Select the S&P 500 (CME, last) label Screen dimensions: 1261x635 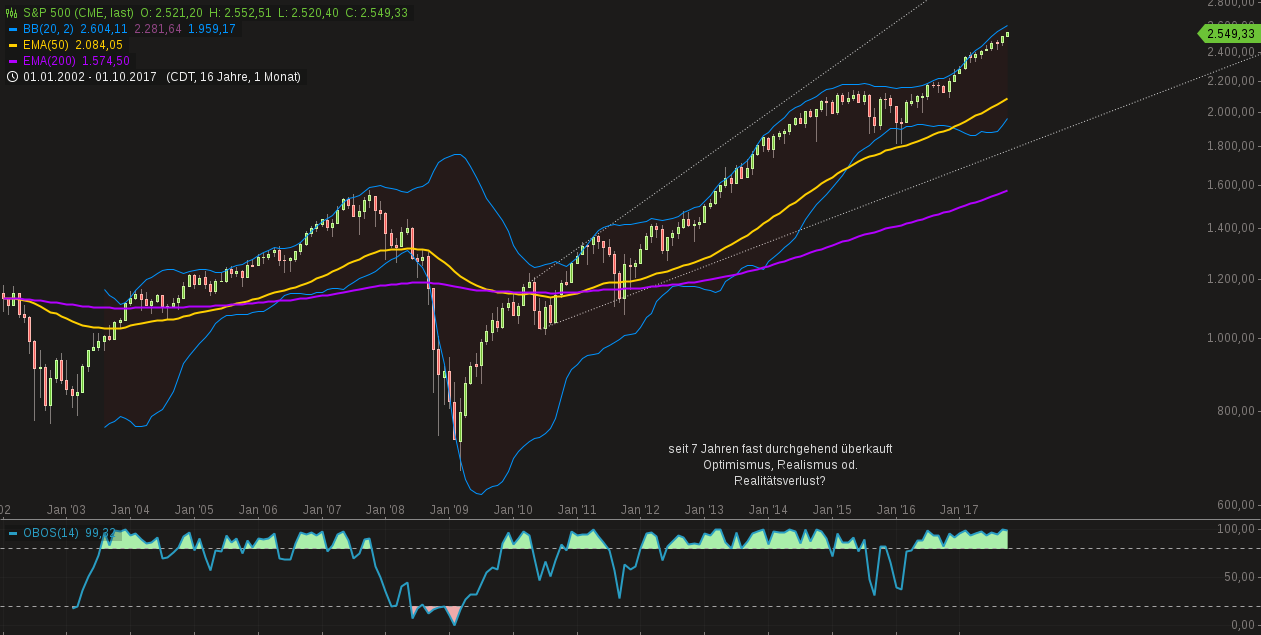point(79,13)
